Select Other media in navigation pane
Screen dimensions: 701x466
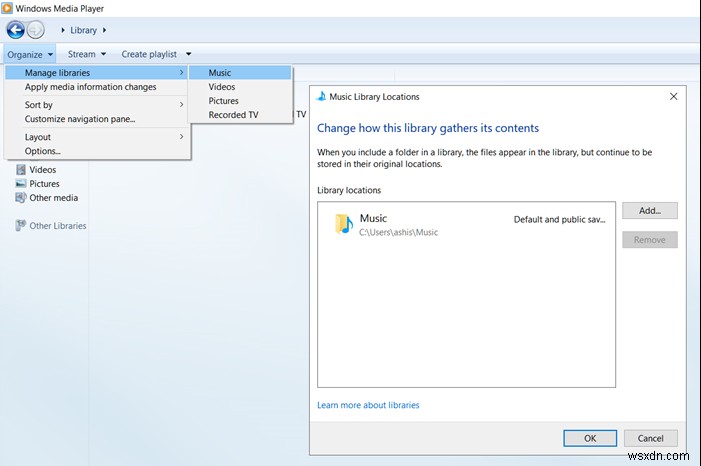[54, 197]
